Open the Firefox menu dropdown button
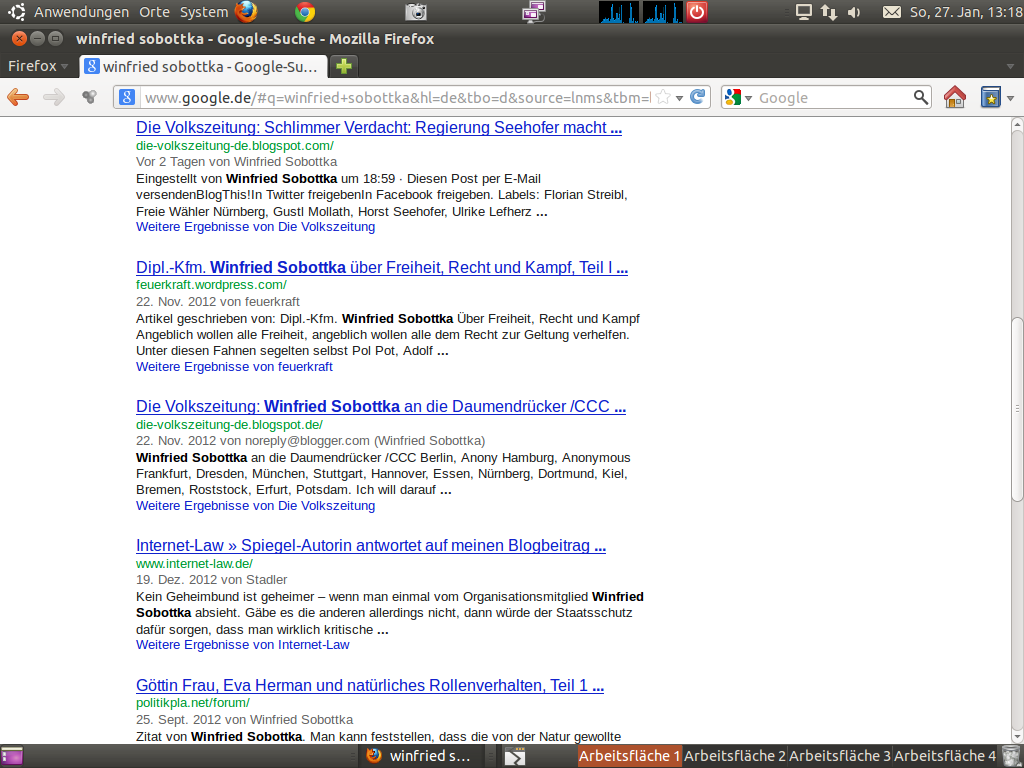1024x768 pixels. pos(37,66)
